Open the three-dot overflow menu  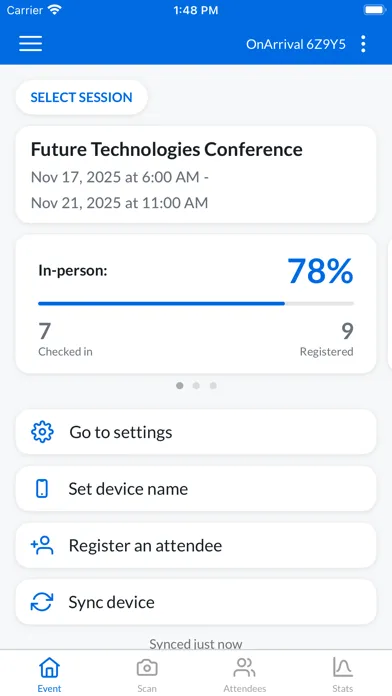363,44
